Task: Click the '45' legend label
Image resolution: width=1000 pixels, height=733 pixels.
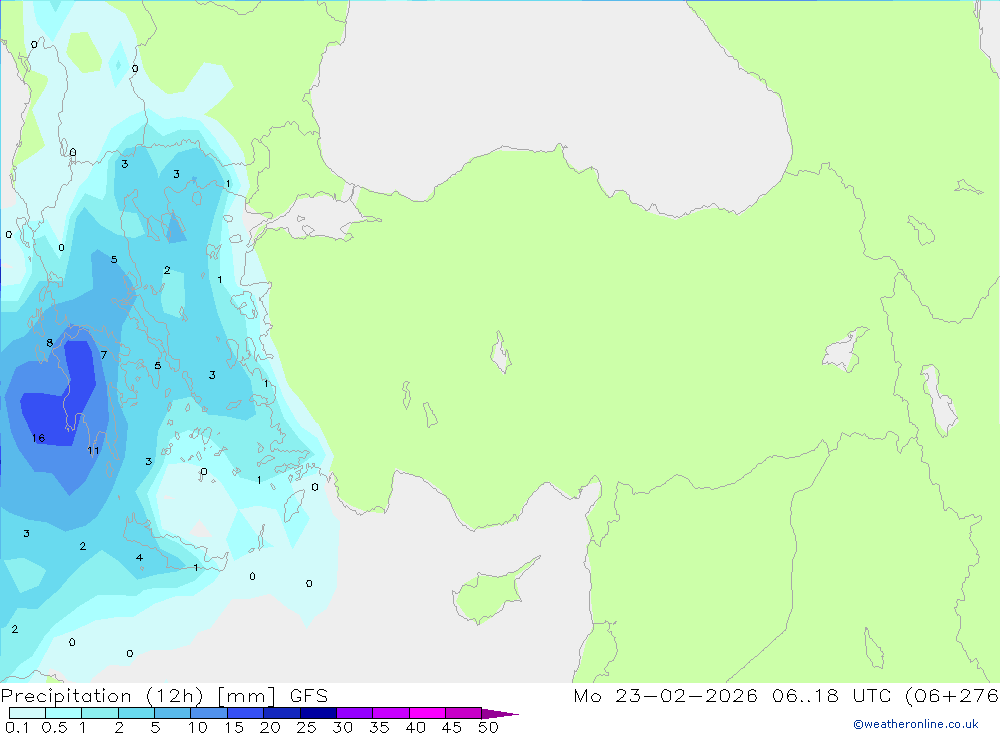Action: point(452,727)
